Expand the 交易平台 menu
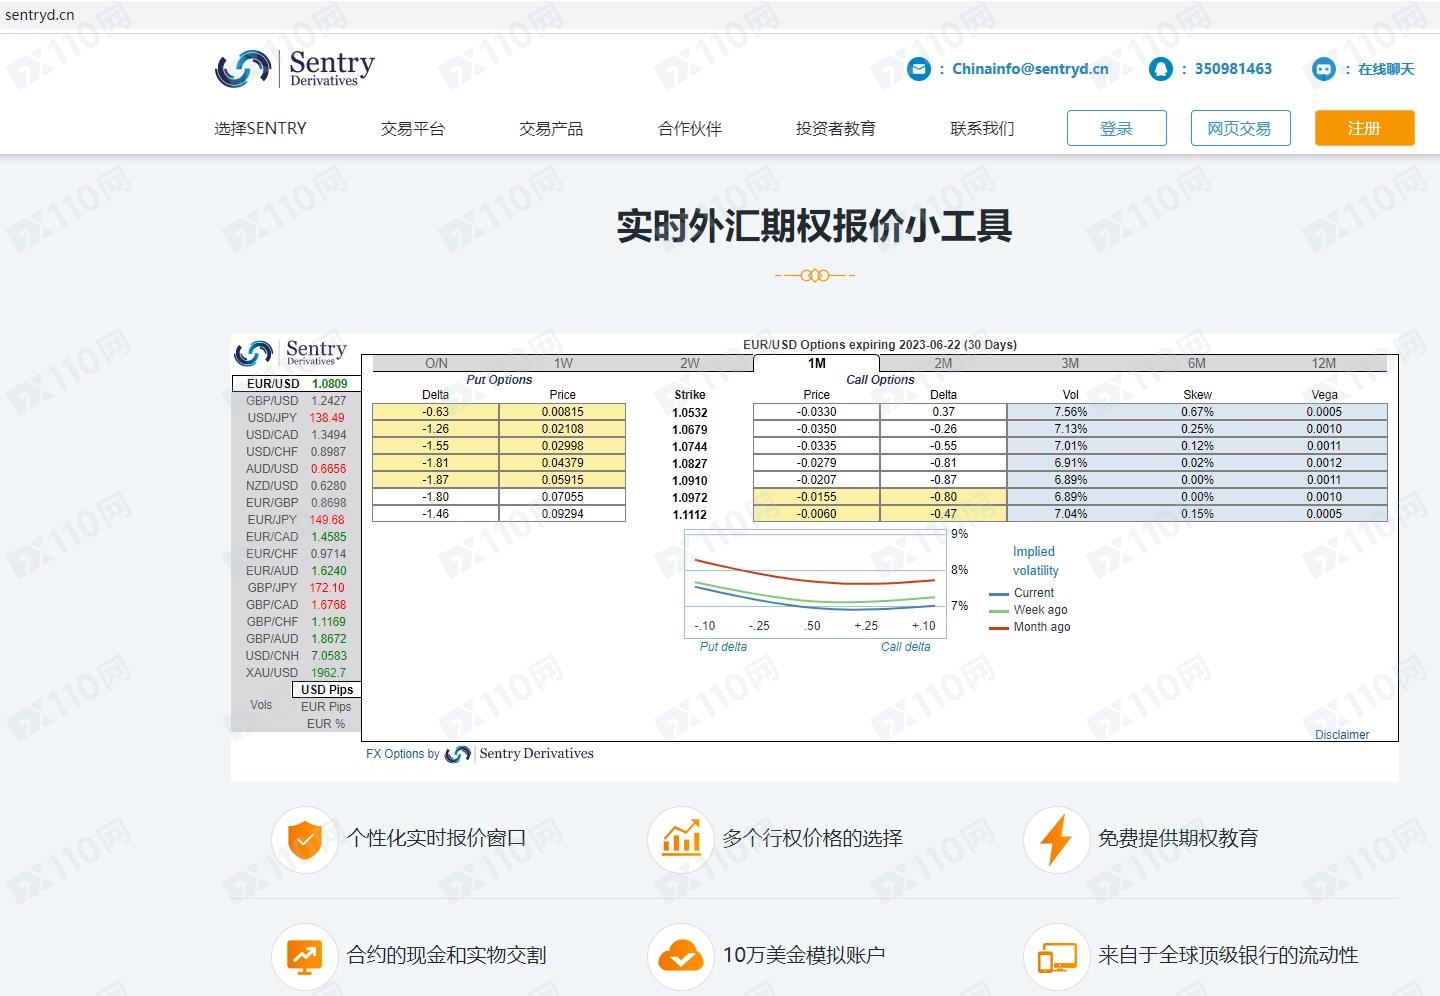Viewport: 1440px width, 996px height. point(412,128)
